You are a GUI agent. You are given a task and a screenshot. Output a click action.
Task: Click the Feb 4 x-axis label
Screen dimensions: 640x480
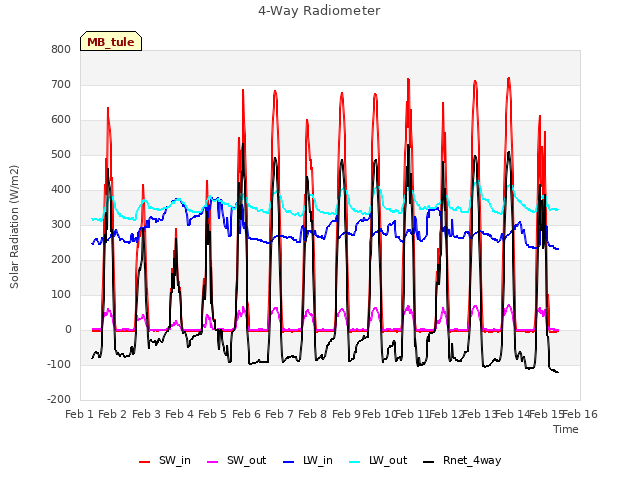[179, 414]
